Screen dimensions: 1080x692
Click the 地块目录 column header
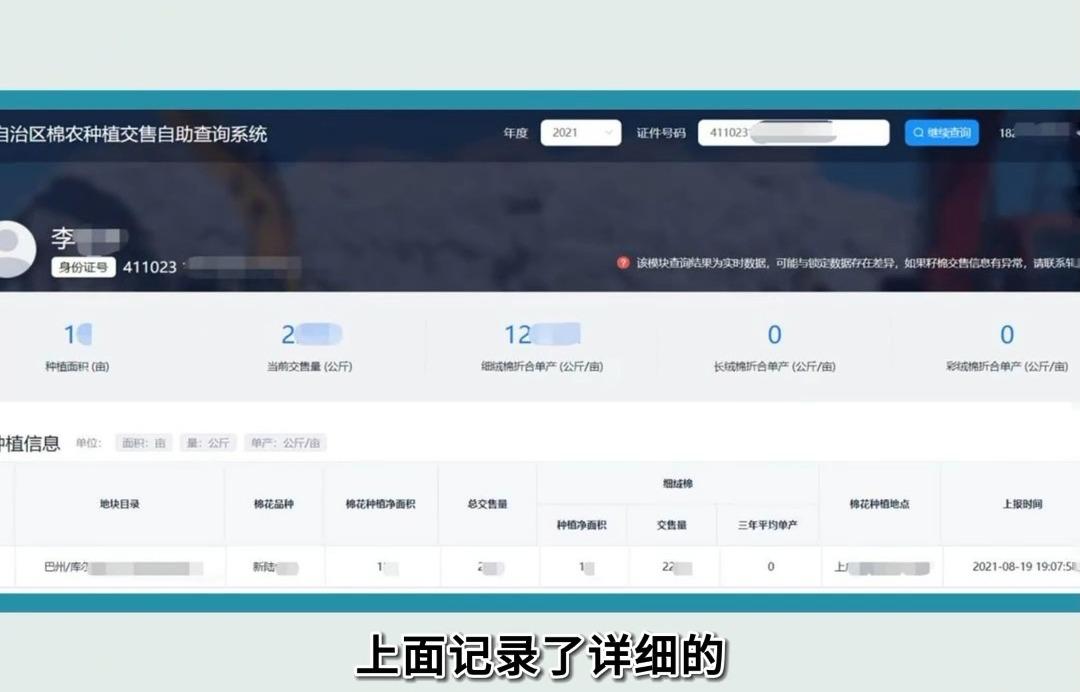(120, 504)
